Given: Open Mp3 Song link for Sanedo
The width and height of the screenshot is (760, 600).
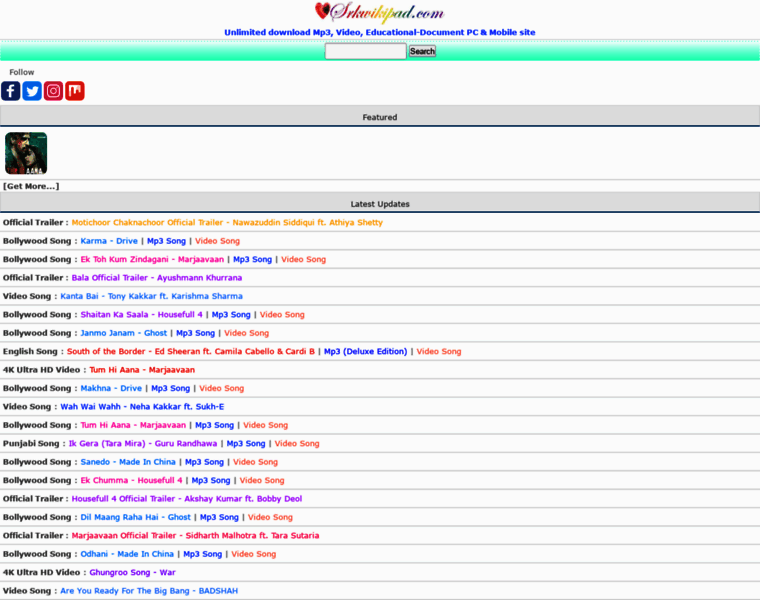Looking at the screenshot, I should click(205, 462).
